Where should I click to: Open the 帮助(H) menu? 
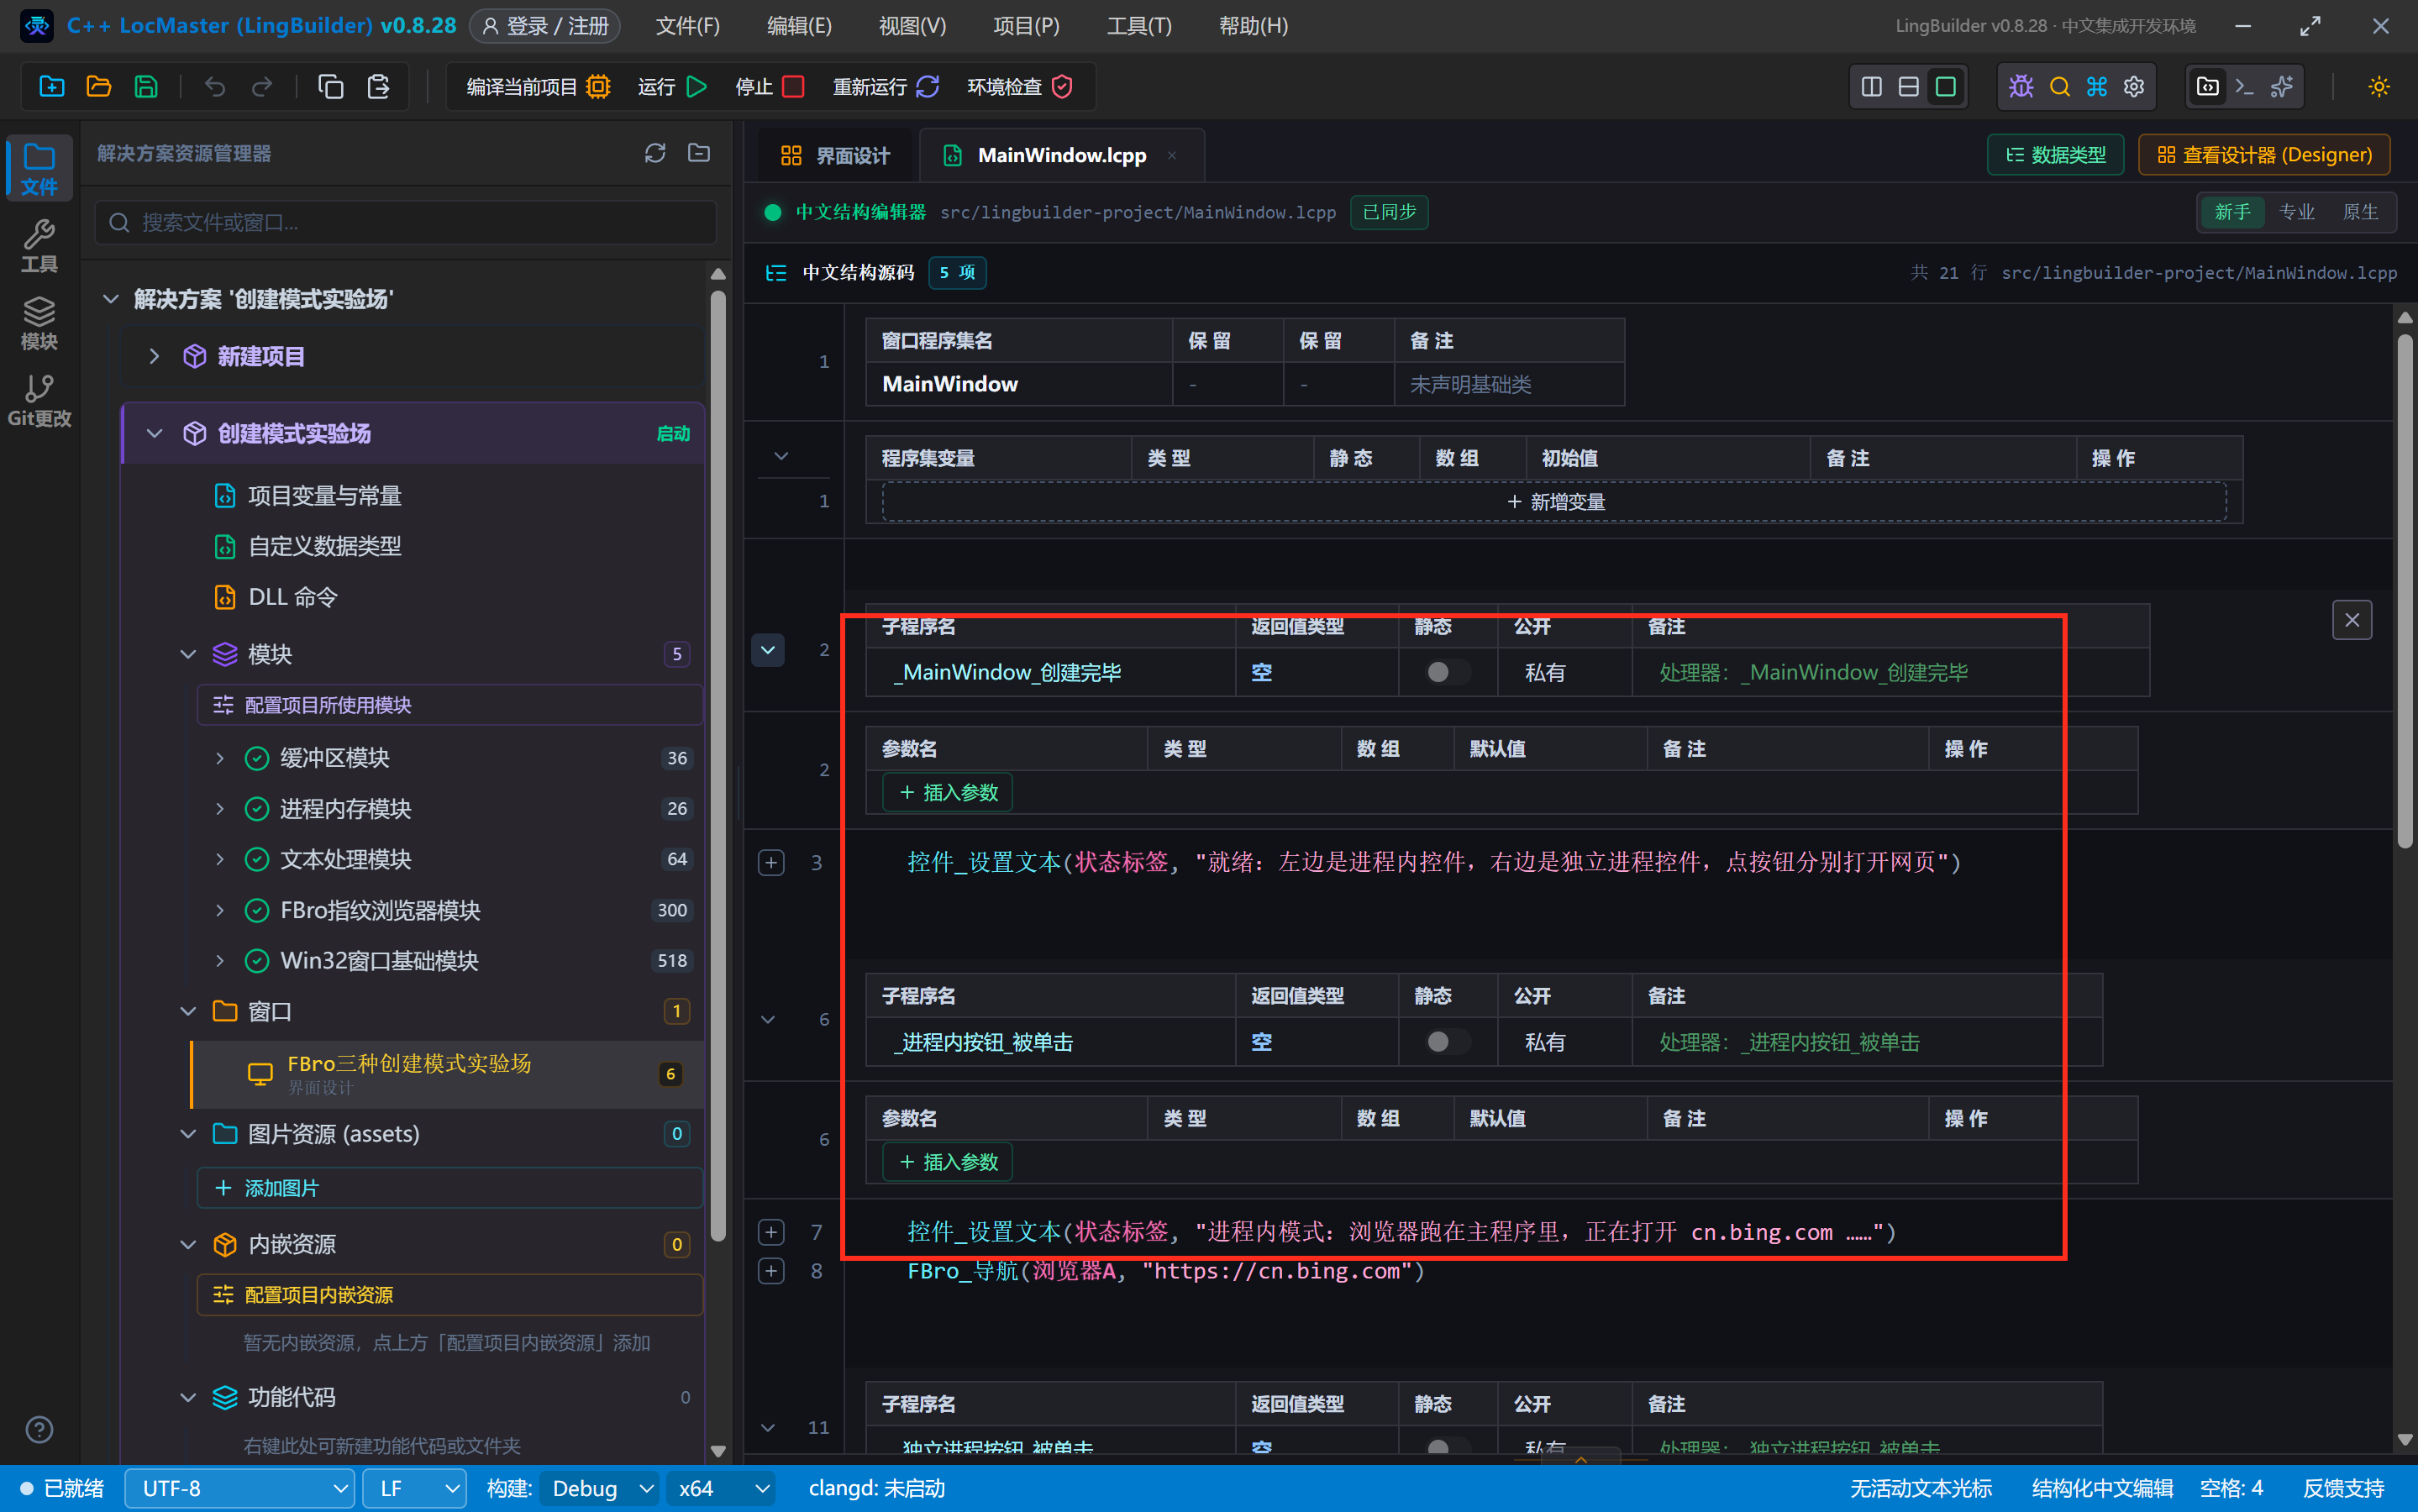coord(1253,26)
